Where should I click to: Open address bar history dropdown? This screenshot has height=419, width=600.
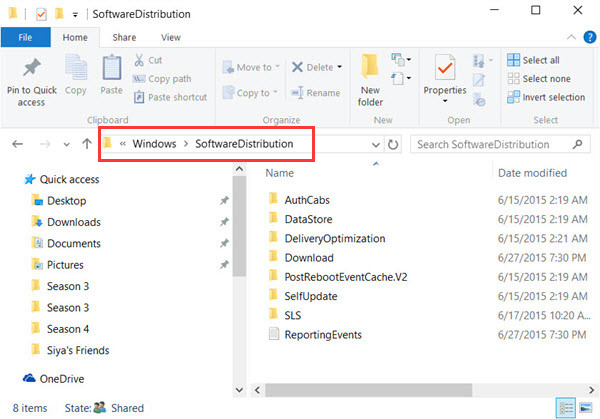click(x=376, y=145)
